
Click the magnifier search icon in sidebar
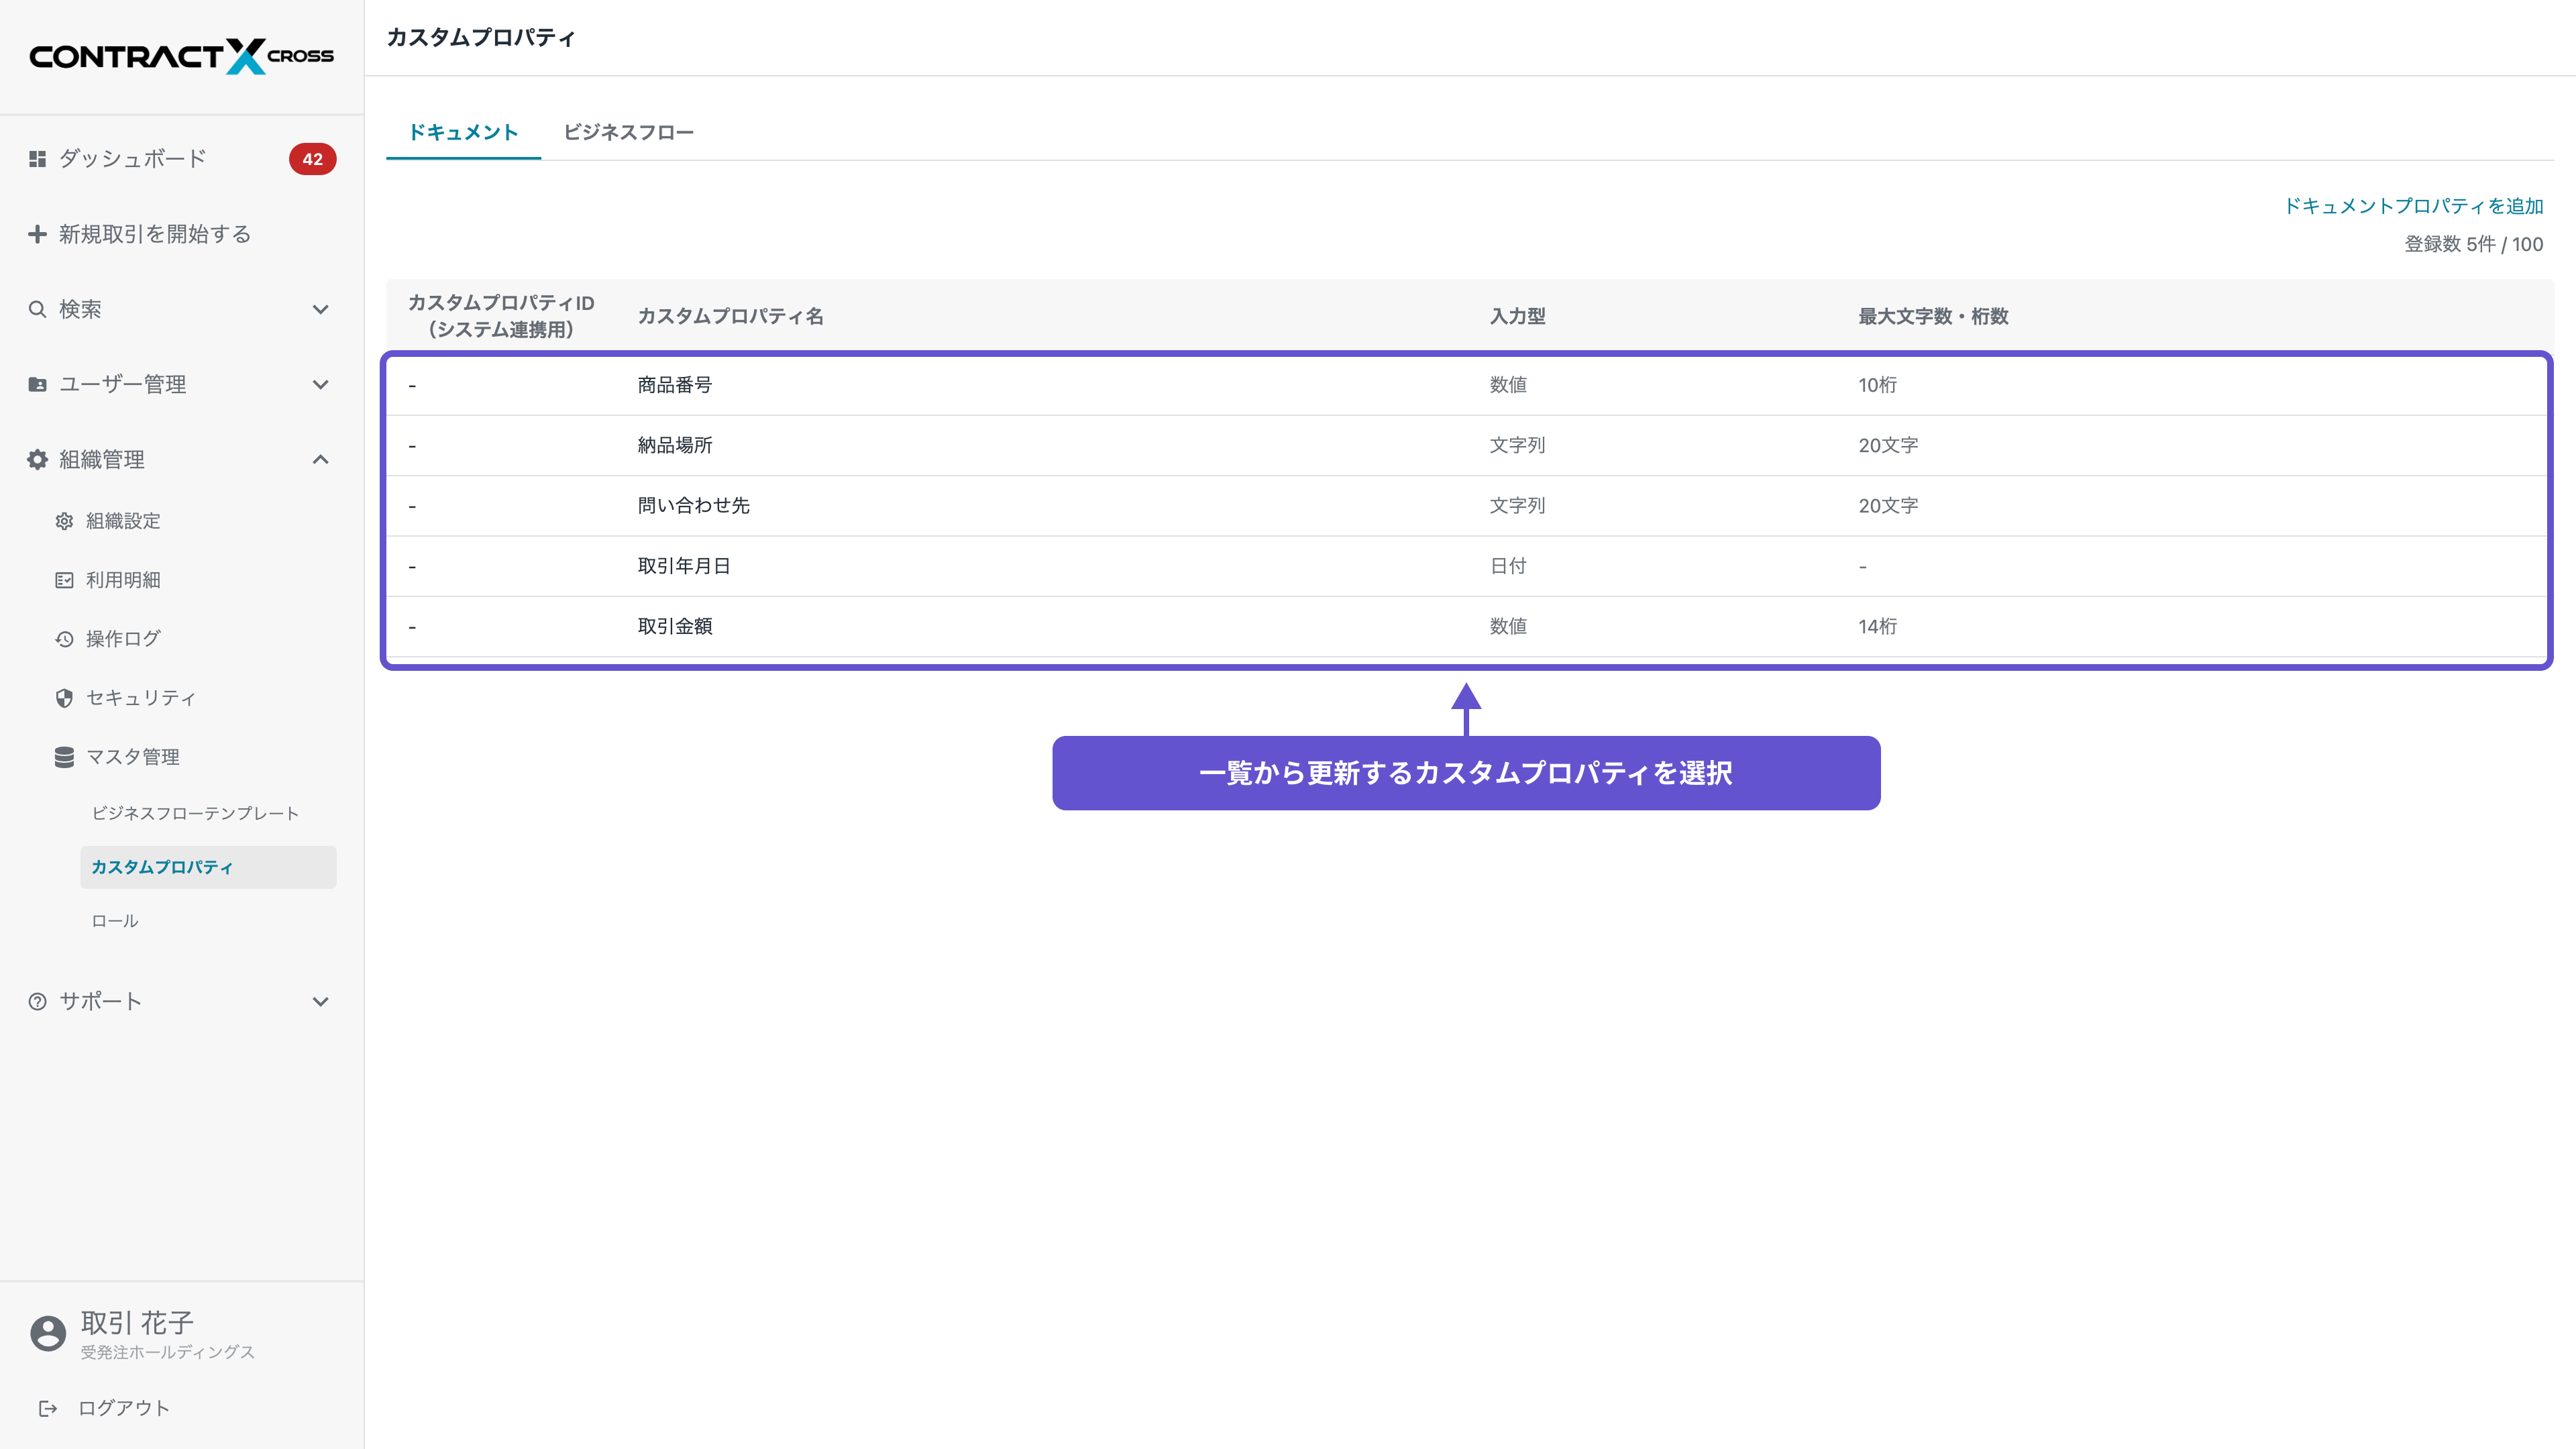pos(37,309)
